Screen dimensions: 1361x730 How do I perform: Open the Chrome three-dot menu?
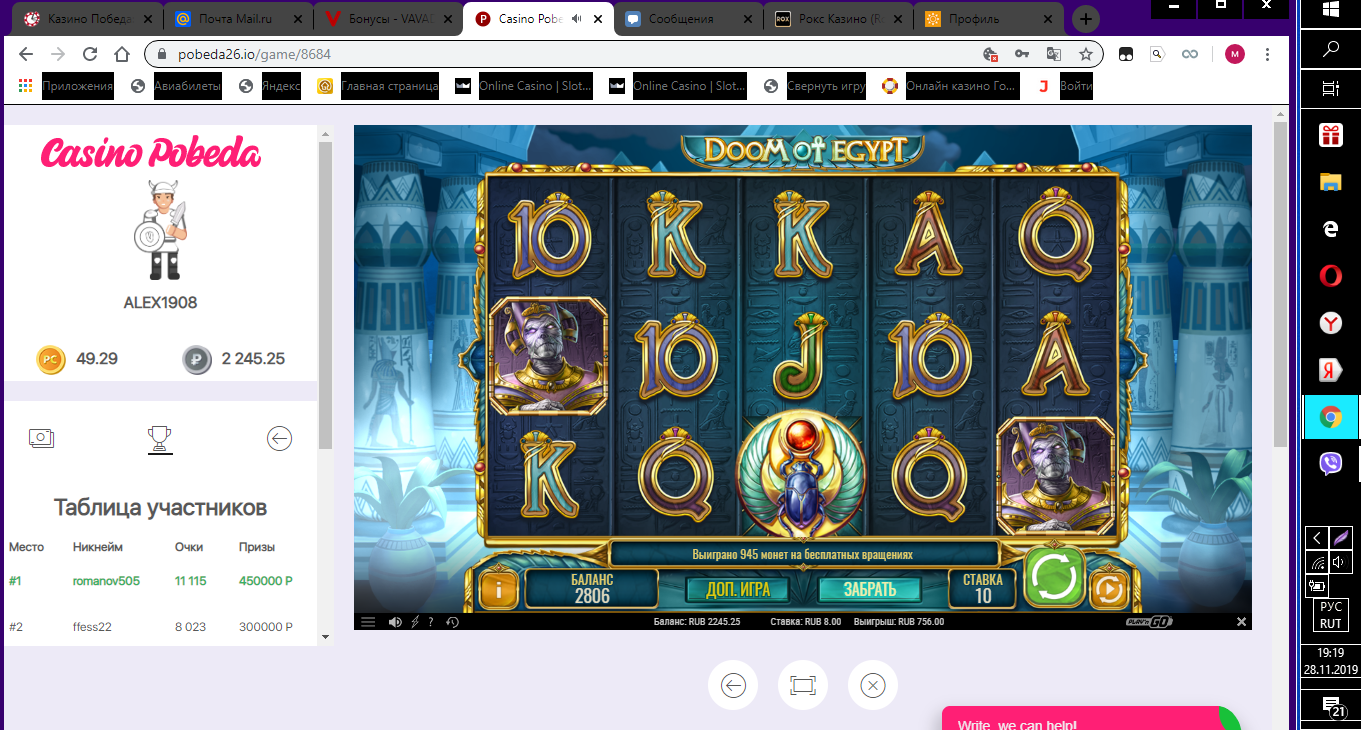[x=1266, y=55]
